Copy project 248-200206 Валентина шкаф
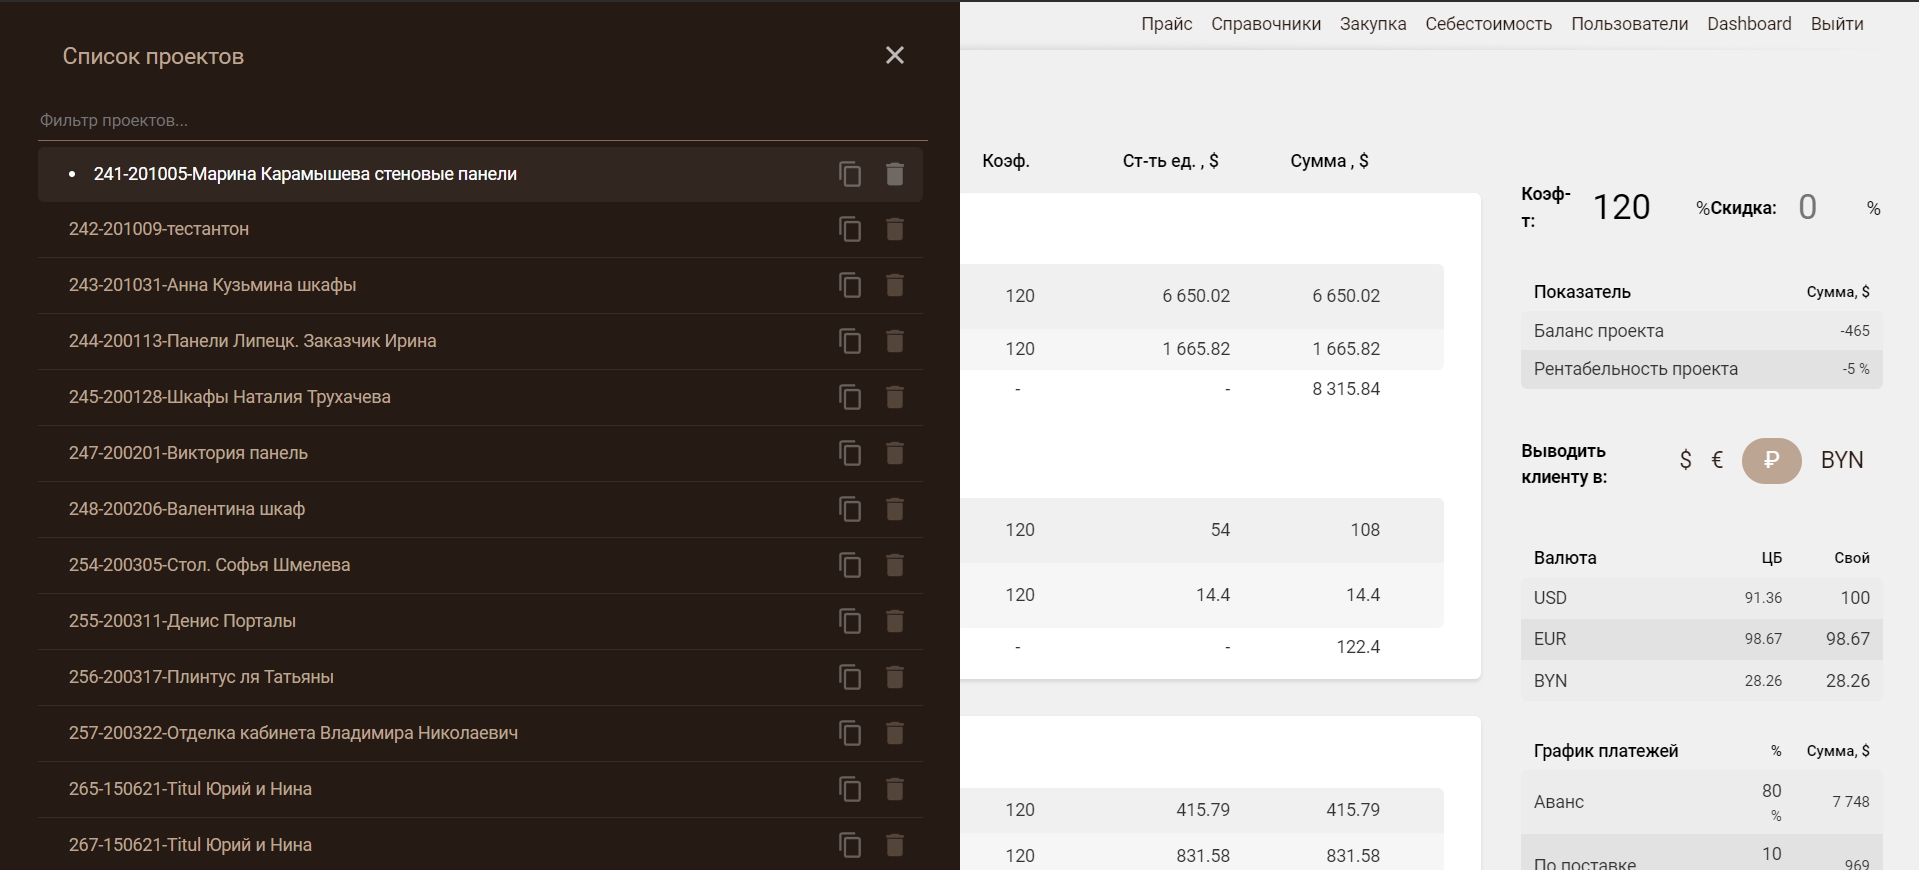 tap(850, 510)
